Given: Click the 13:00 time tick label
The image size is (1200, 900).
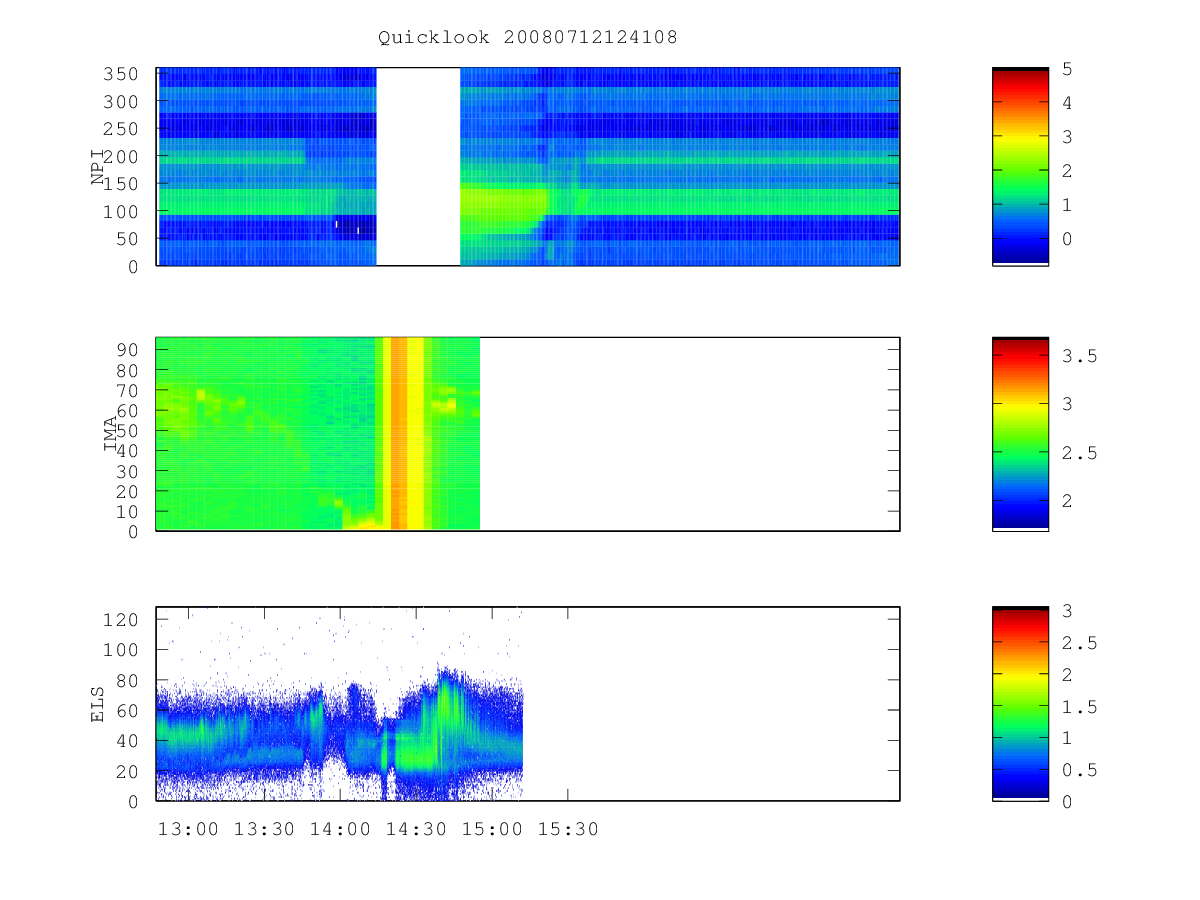Looking at the screenshot, I should pyautogui.click(x=188, y=829).
